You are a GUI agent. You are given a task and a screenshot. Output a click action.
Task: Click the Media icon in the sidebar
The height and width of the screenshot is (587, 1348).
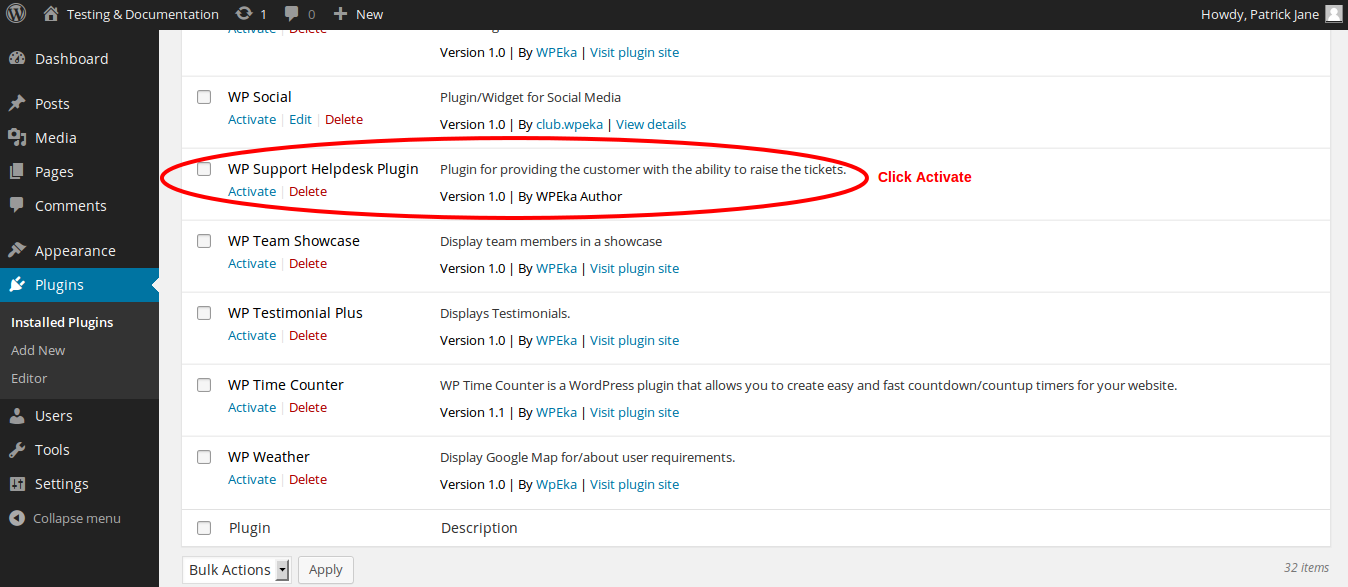point(17,138)
